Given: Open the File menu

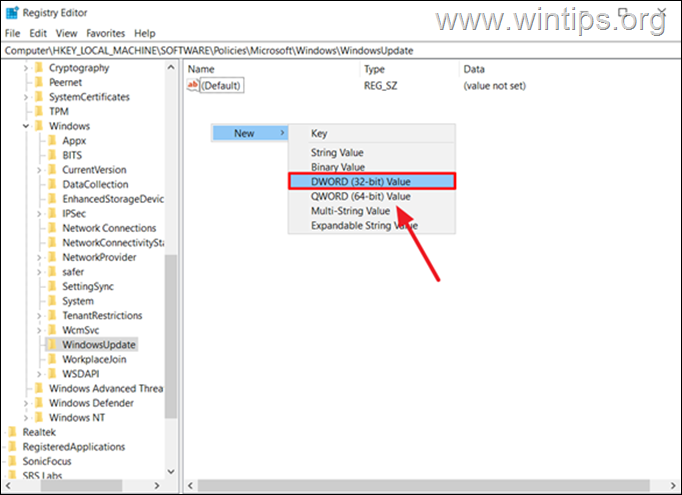Looking at the screenshot, I should 13,33.
